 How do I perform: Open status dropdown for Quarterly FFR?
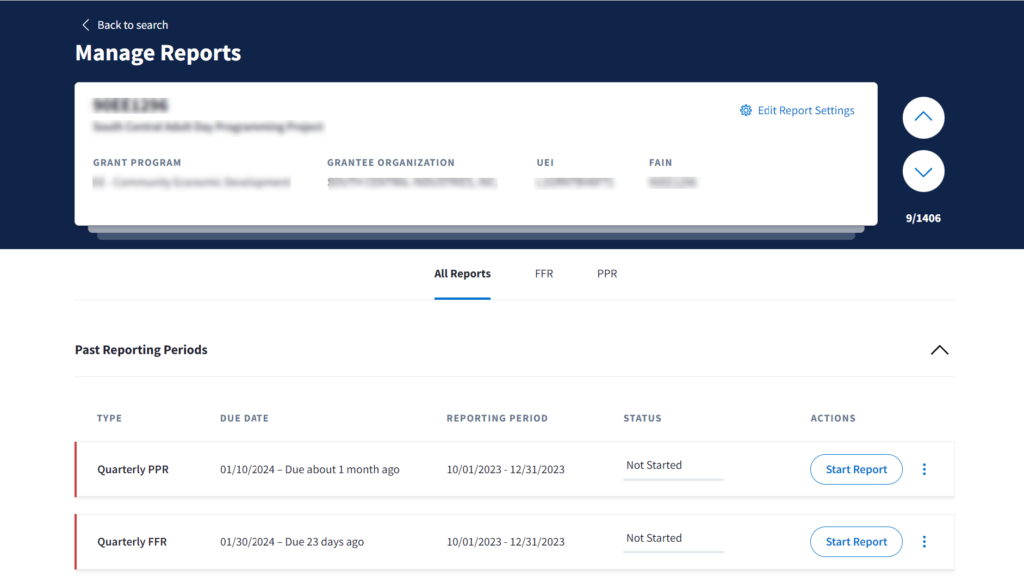[x=673, y=540]
